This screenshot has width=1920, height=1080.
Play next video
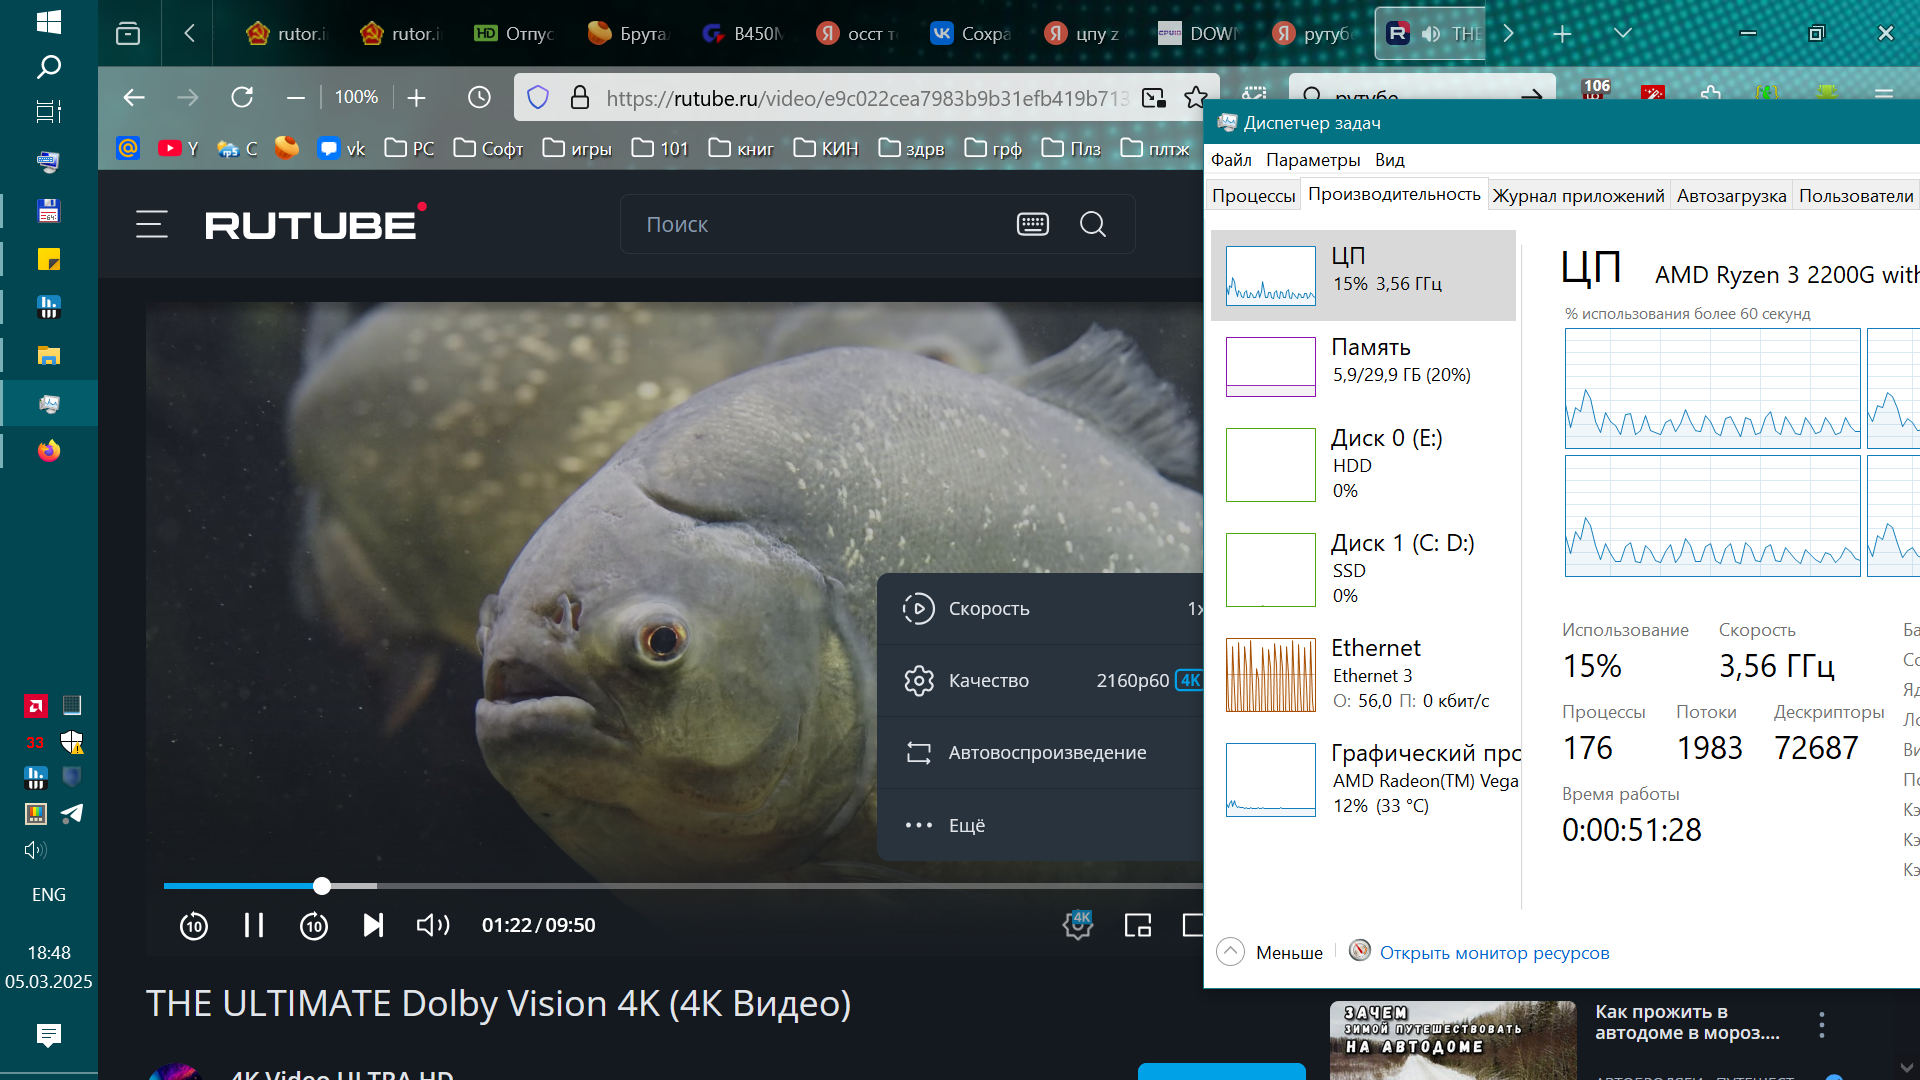click(x=373, y=925)
